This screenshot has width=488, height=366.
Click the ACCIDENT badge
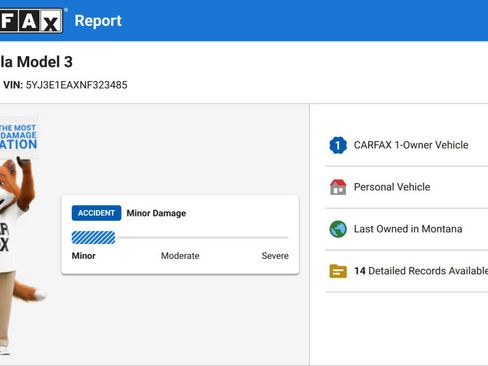click(x=96, y=213)
